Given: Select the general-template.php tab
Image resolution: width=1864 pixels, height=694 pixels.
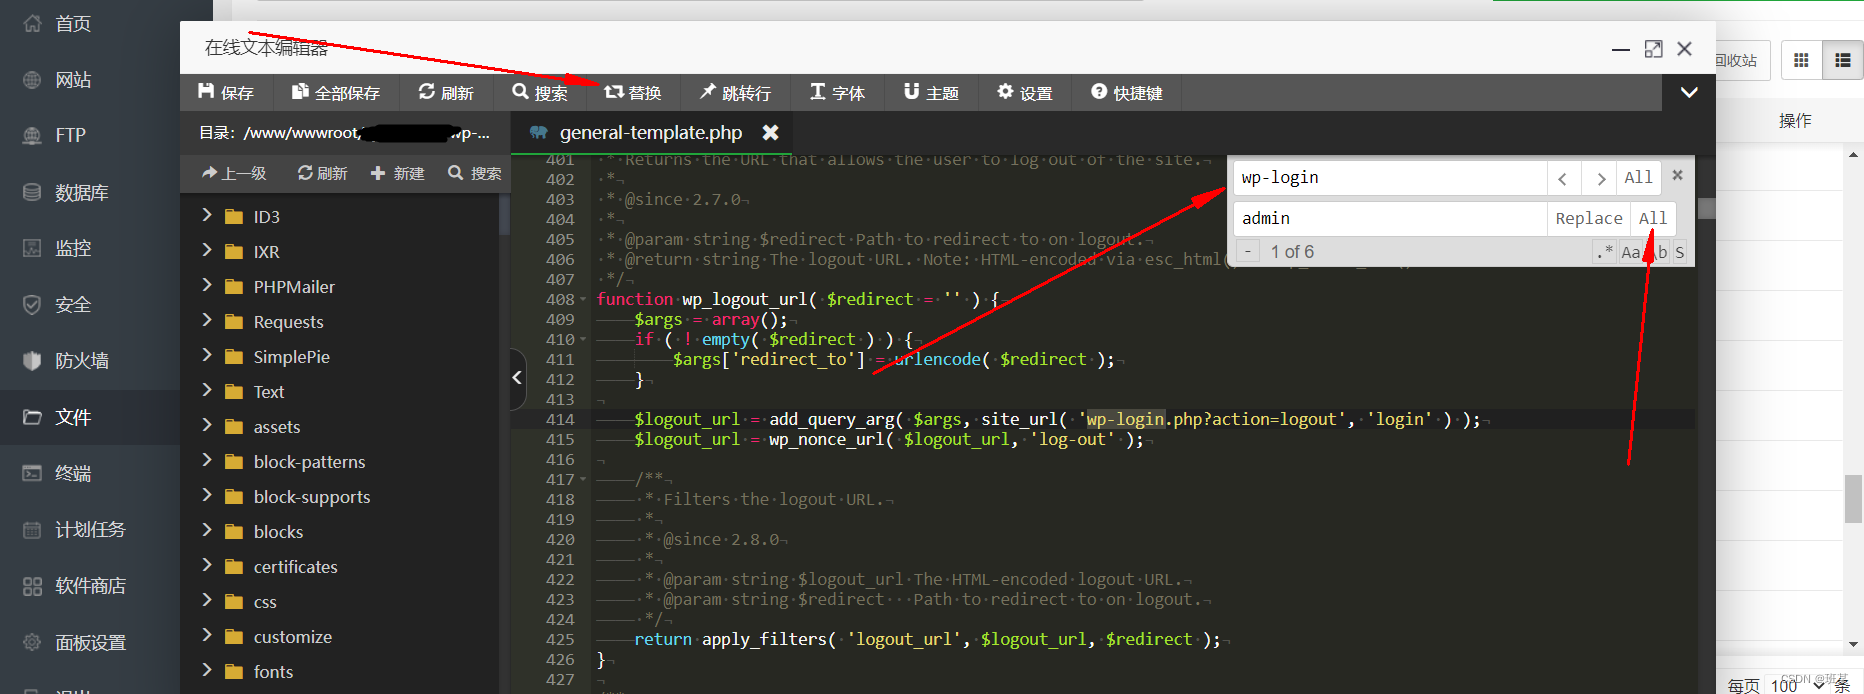Looking at the screenshot, I should point(650,132).
